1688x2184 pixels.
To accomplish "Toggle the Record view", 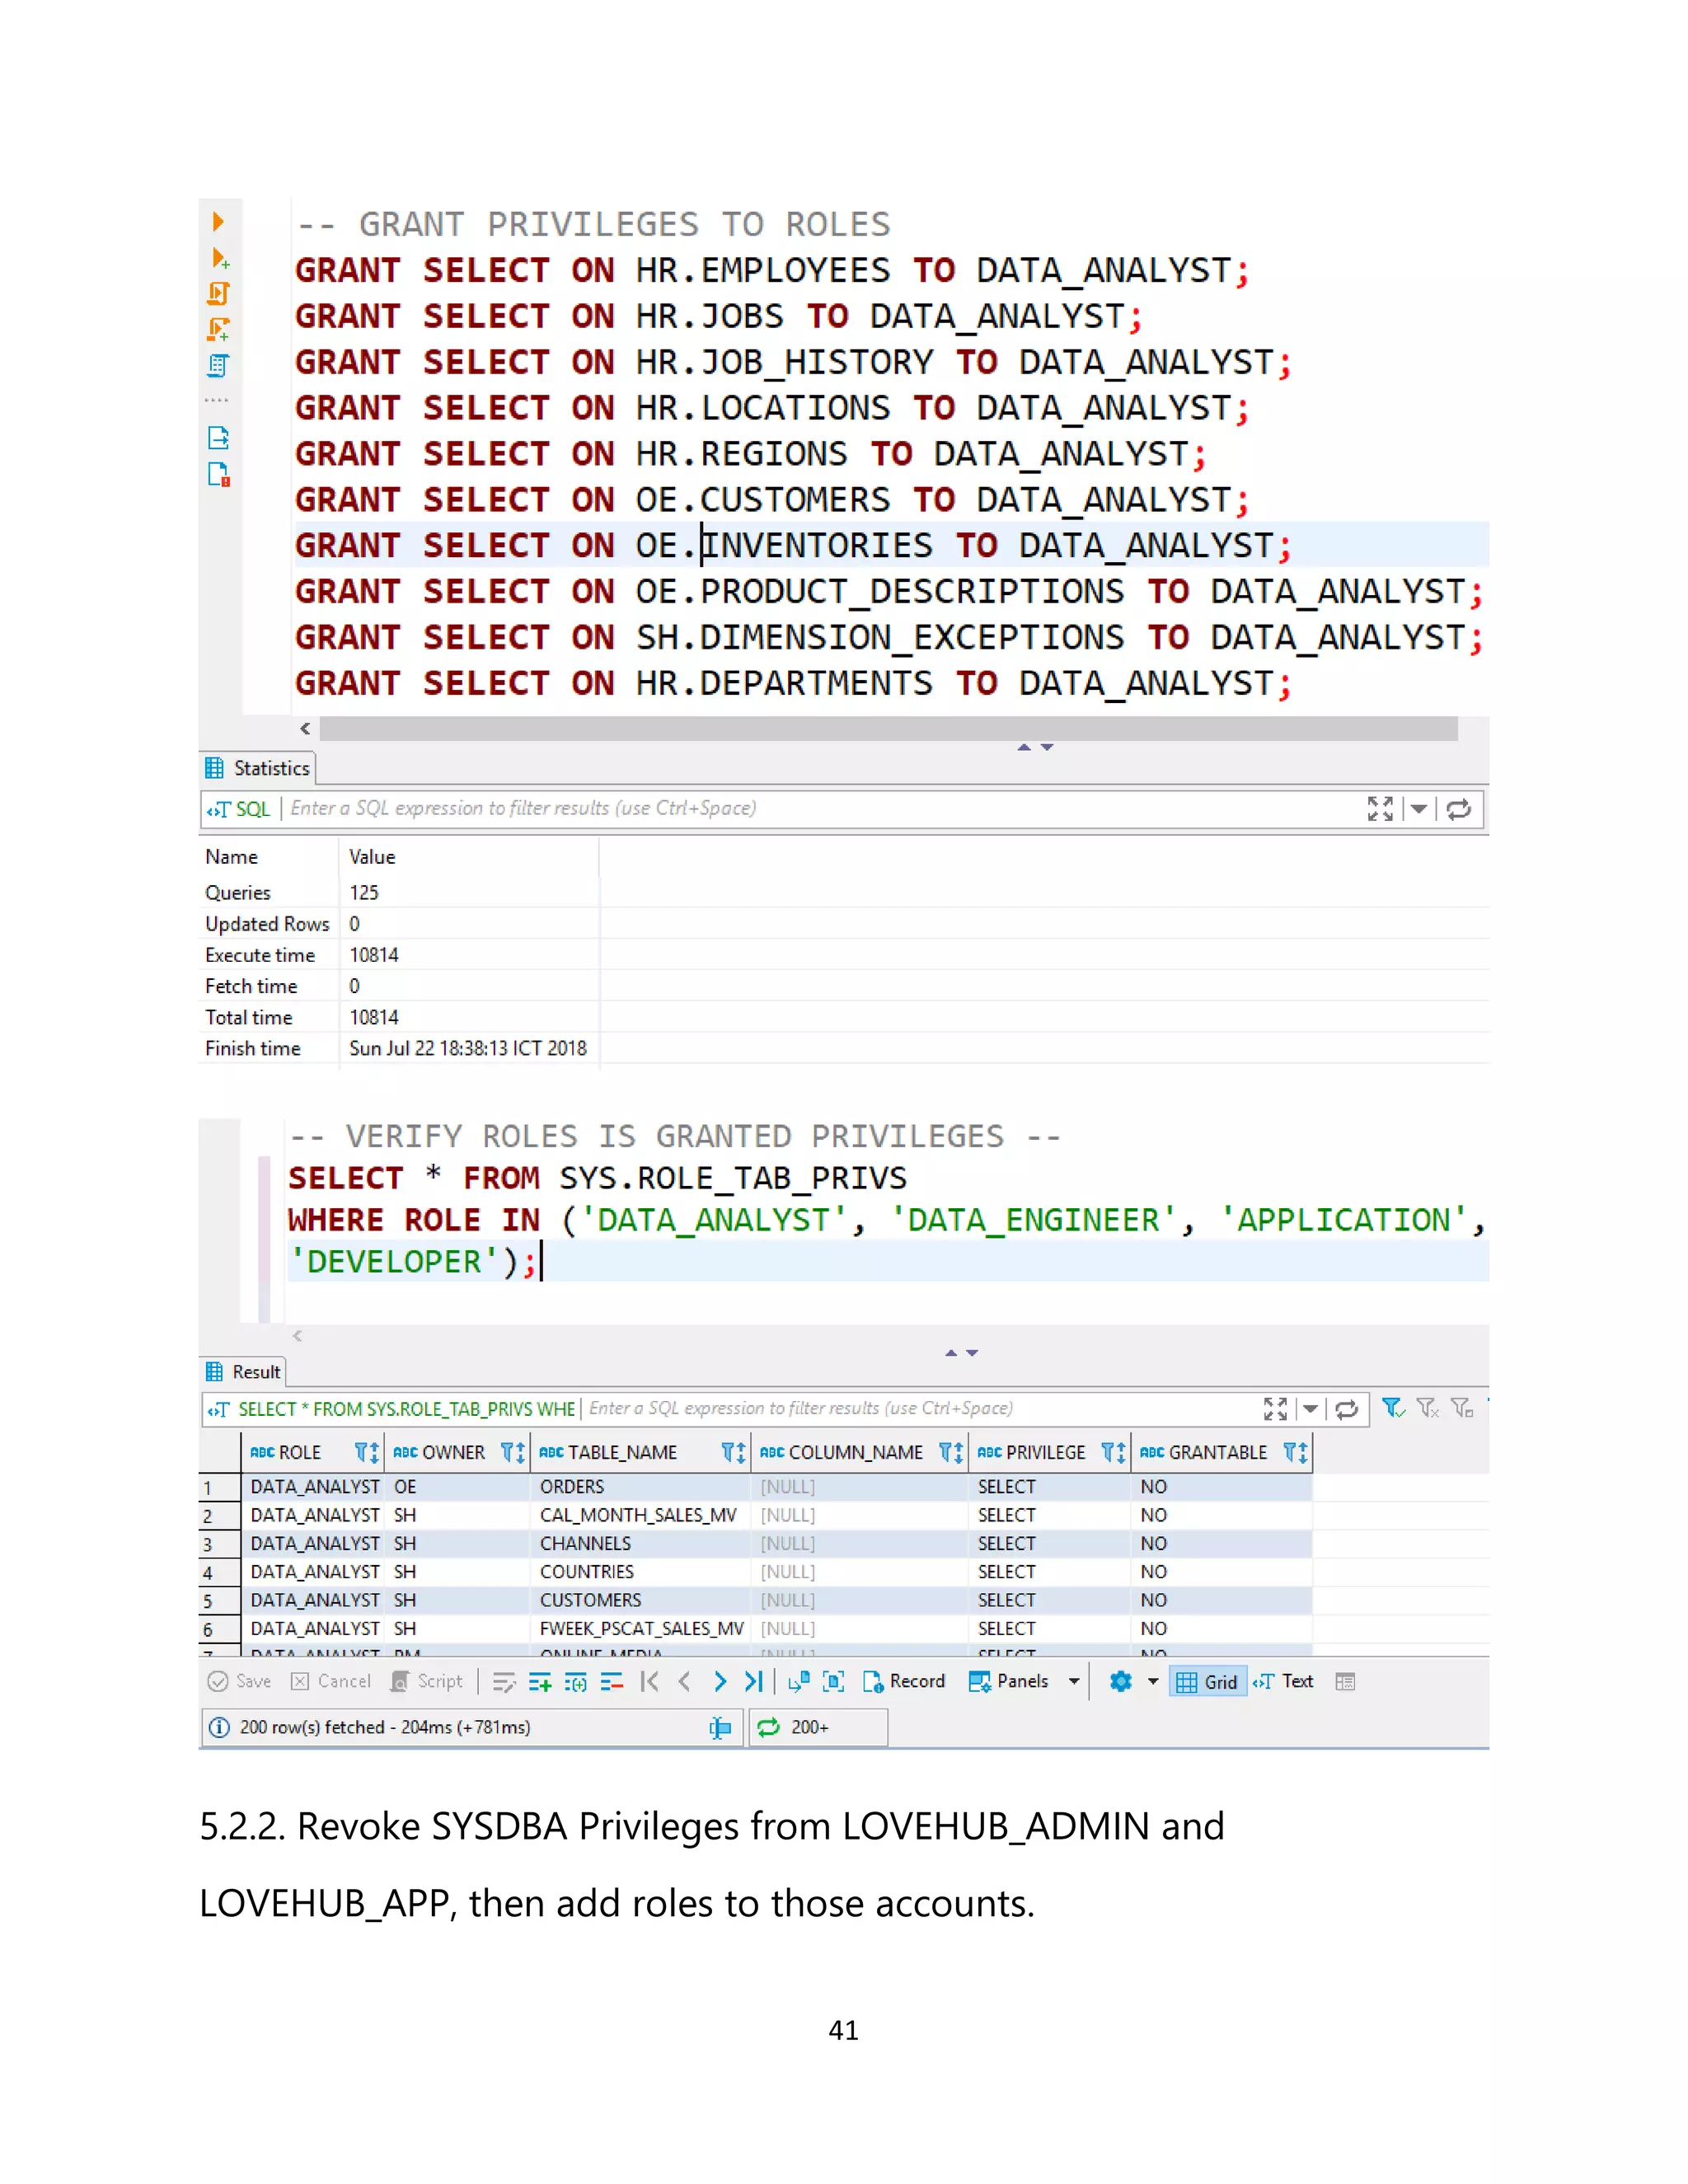I will (x=904, y=1681).
